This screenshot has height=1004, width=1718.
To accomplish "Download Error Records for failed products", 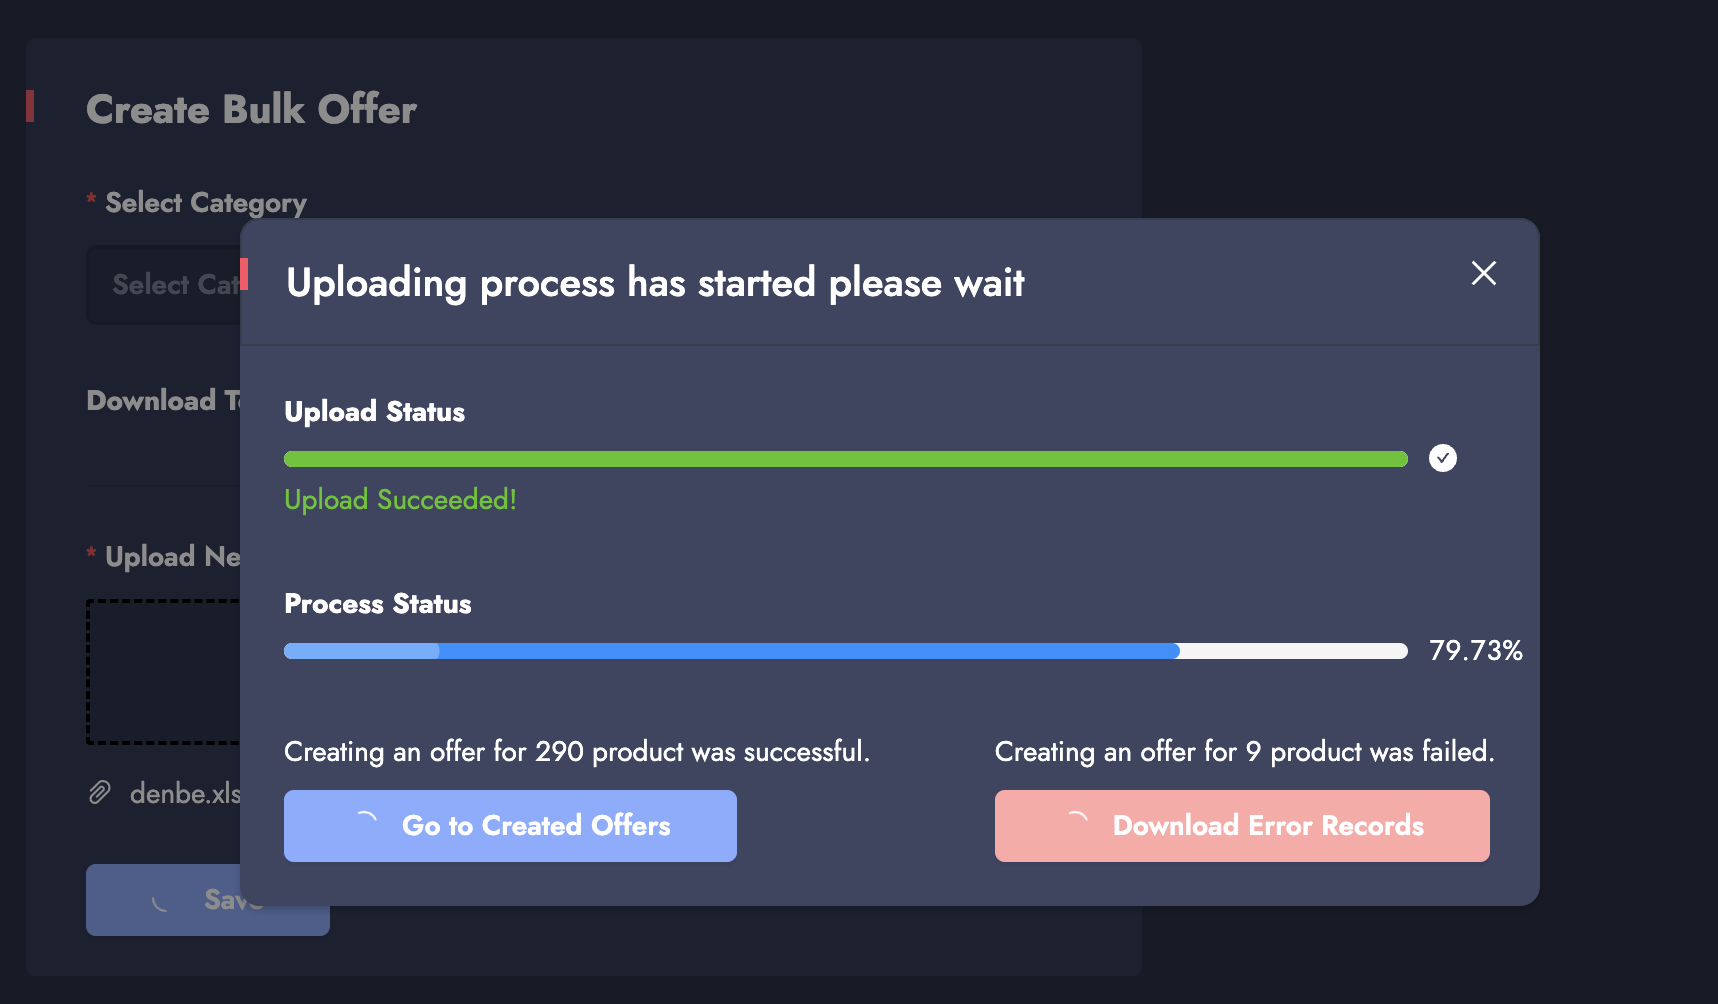I will tap(1267, 826).
